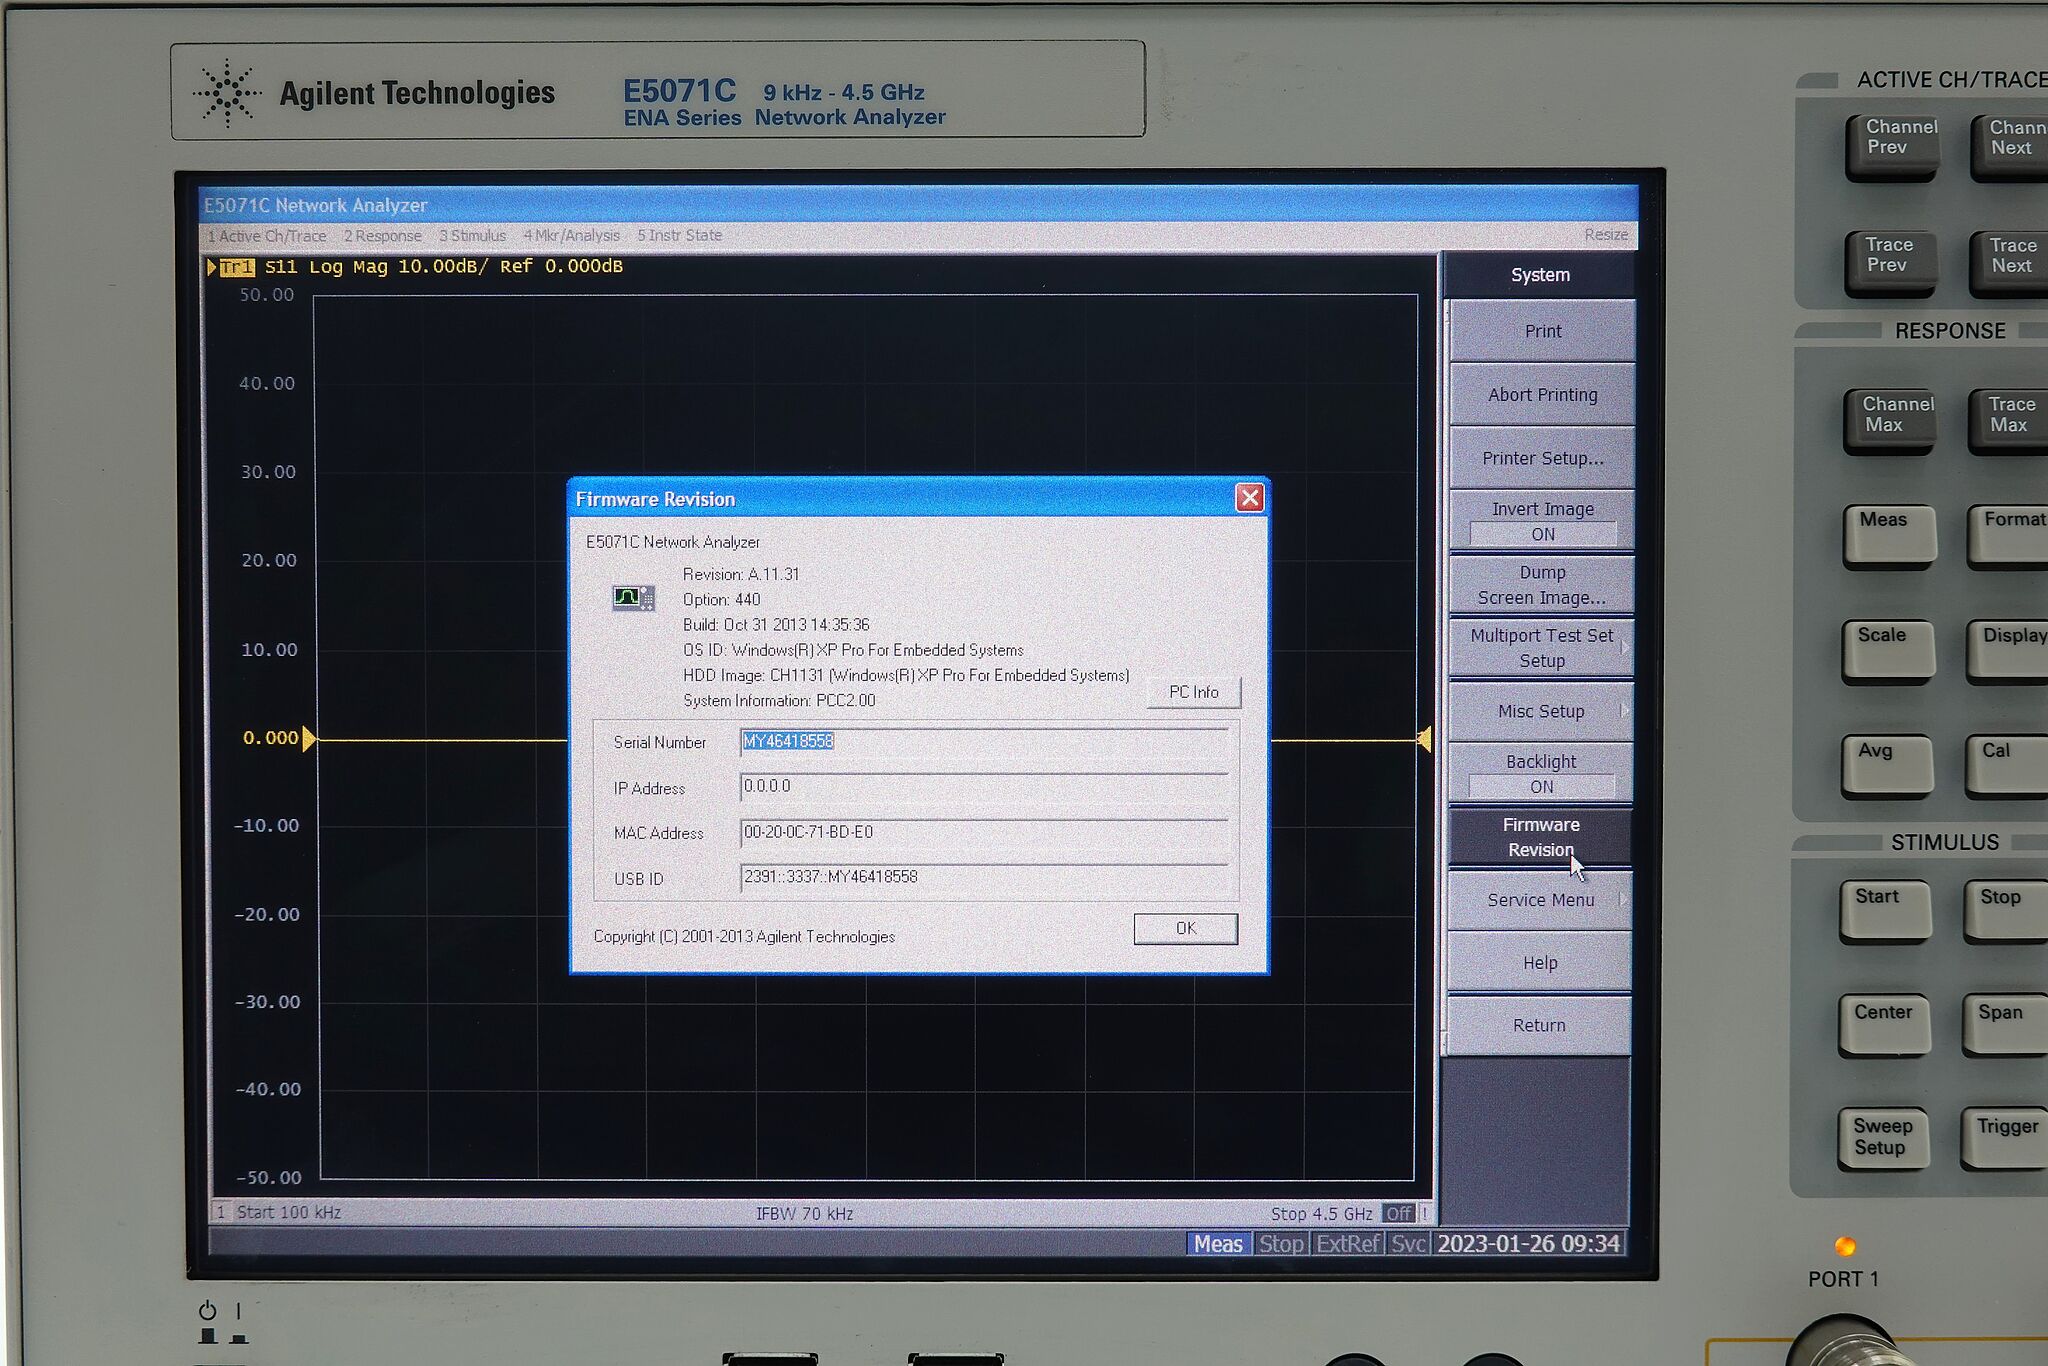Select Firmware Revision softkey
Viewport: 2048px width, 1366px height.
1541,837
